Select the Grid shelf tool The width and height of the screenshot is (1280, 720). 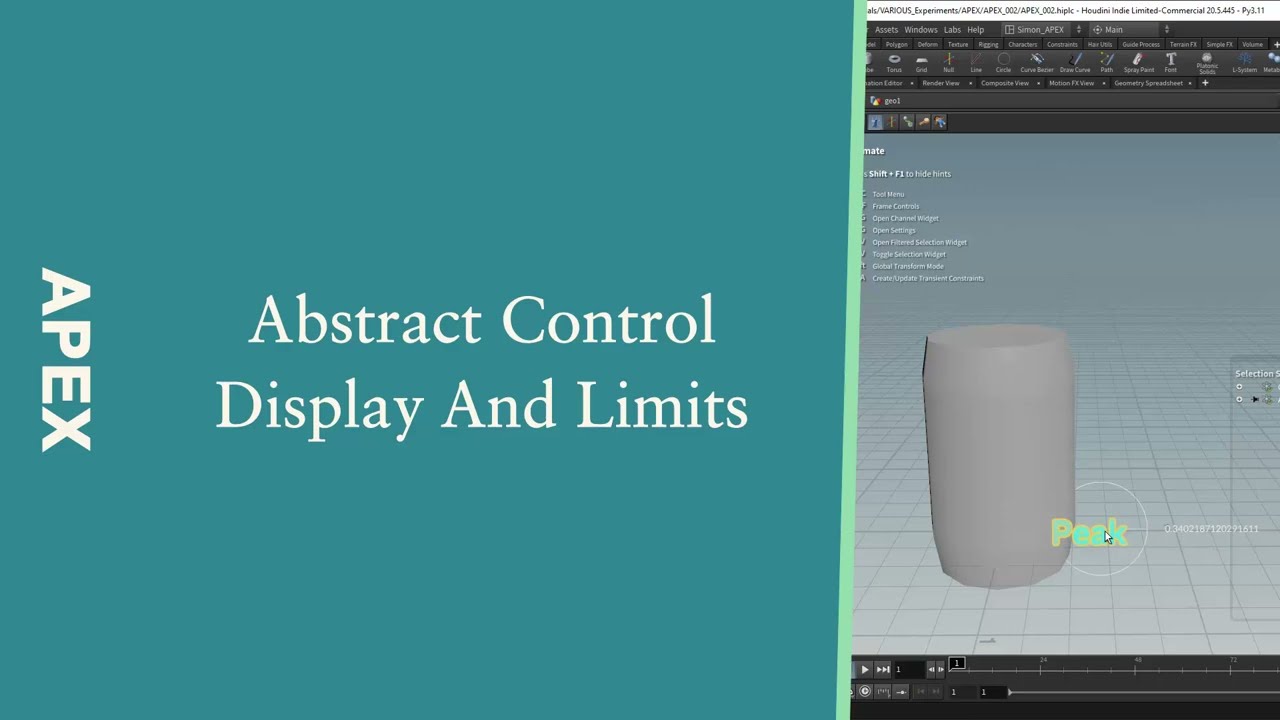click(921, 62)
